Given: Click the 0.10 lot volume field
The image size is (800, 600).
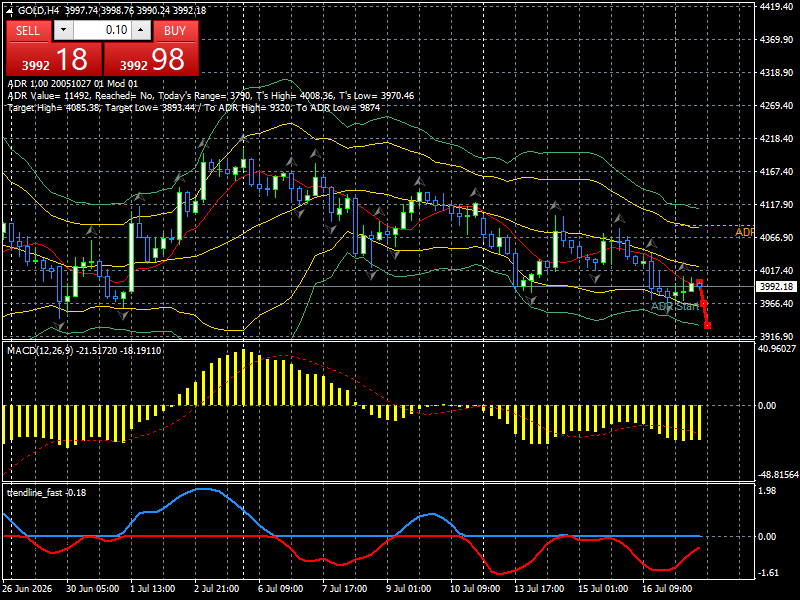Looking at the screenshot, I should click(x=102, y=30).
